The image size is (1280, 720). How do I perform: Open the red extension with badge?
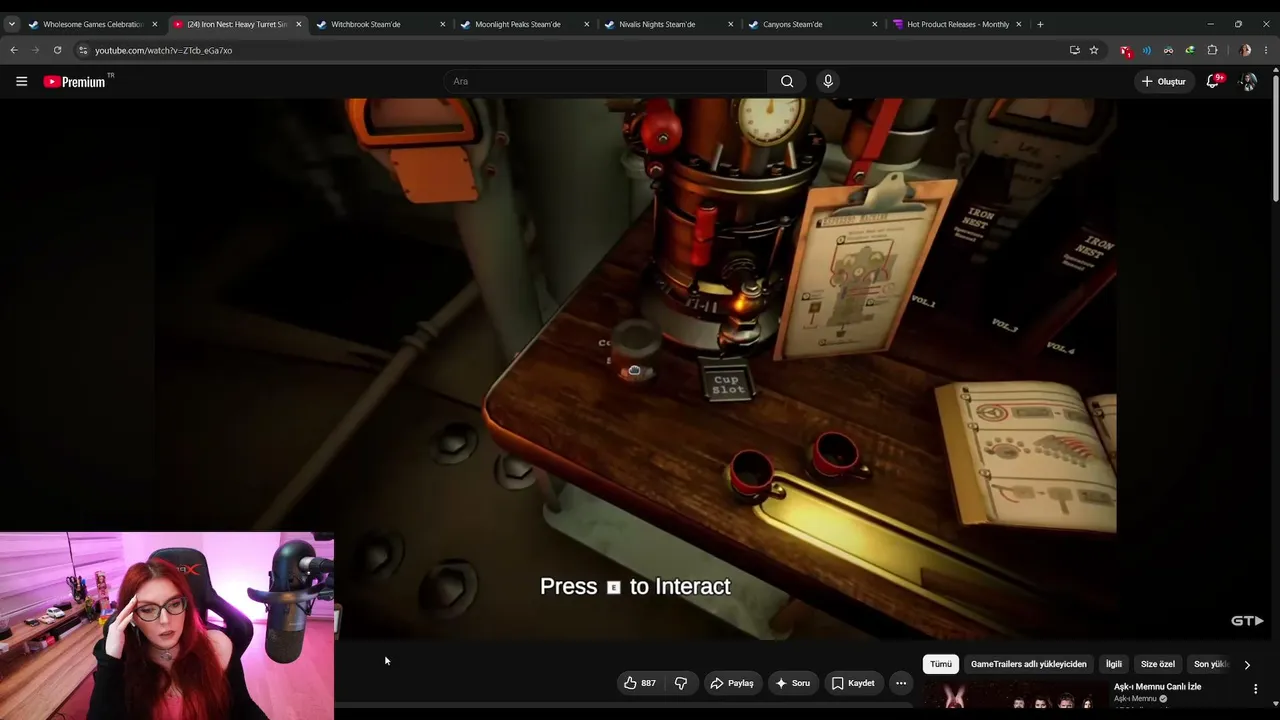coord(1126,50)
